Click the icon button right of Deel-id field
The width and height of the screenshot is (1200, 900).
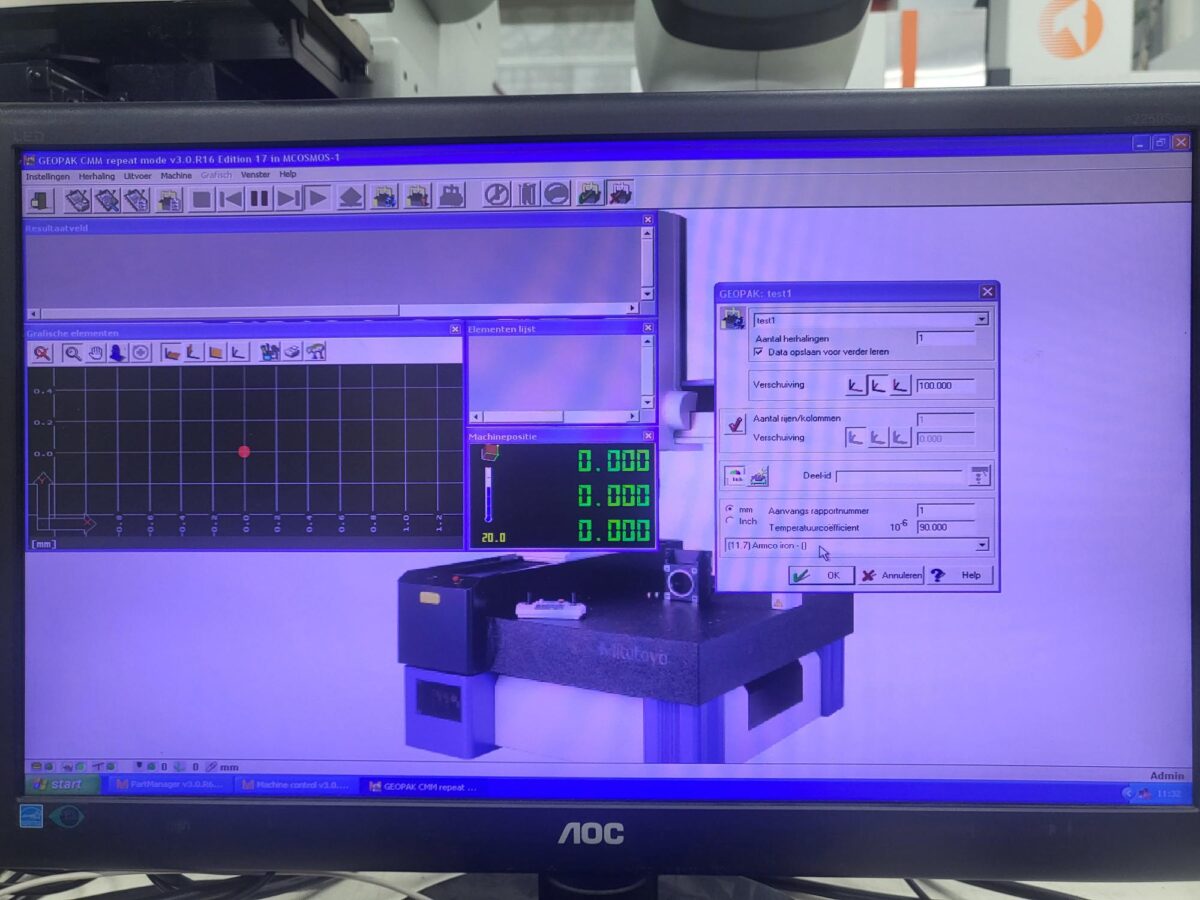[x=979, y=476]
